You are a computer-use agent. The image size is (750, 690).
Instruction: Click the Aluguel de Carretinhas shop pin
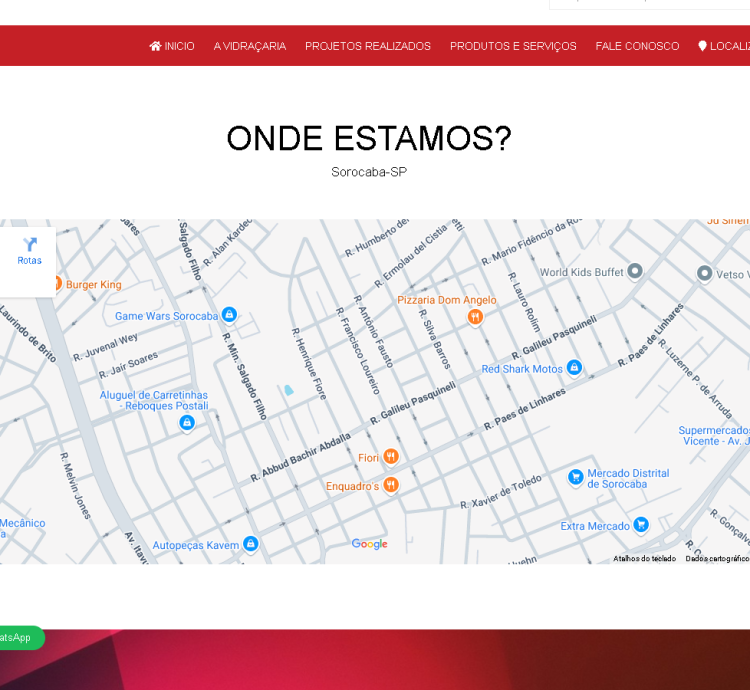186,423
